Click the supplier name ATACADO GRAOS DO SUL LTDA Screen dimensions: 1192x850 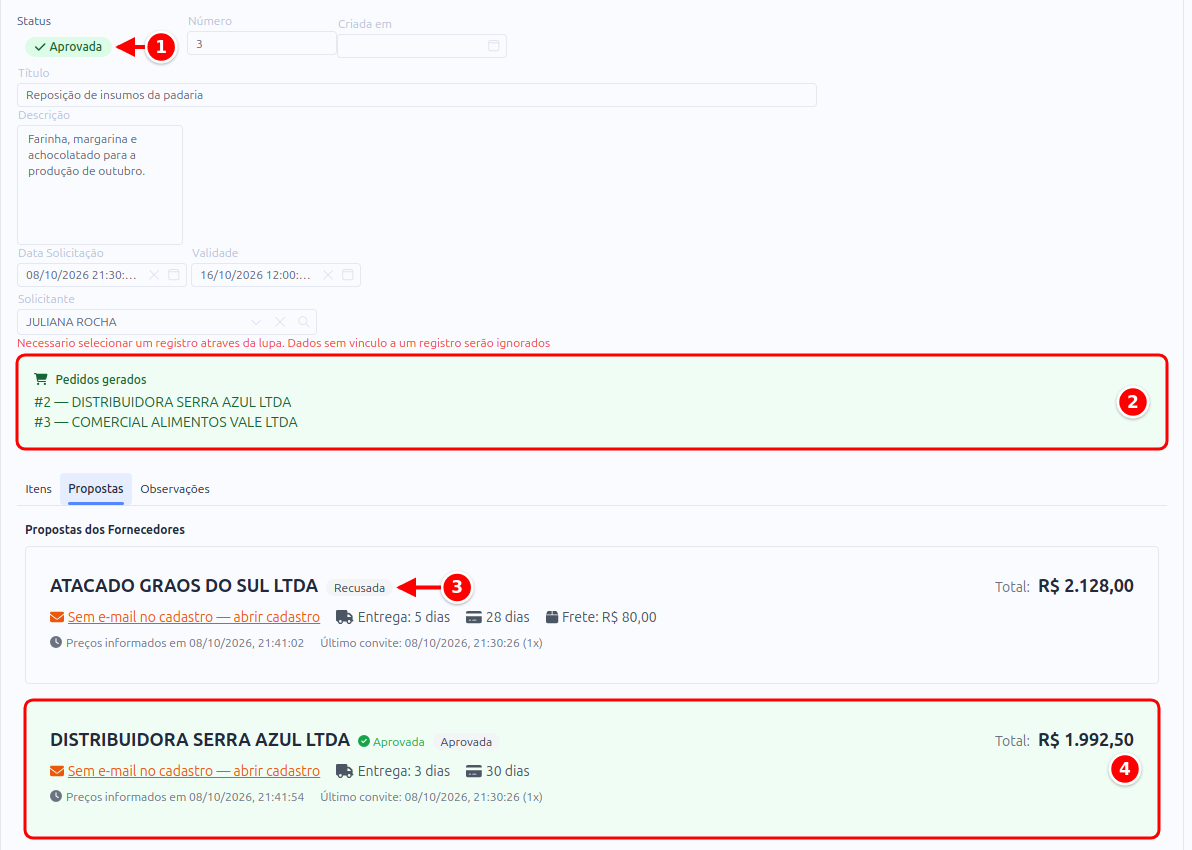coord(184,586)
